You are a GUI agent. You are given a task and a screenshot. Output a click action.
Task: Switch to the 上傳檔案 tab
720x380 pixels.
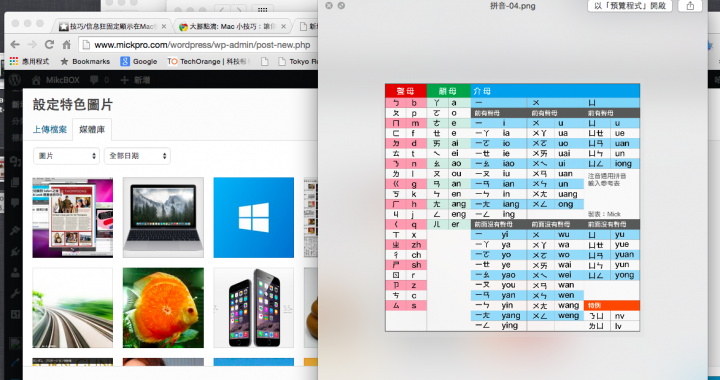point(50,129)
